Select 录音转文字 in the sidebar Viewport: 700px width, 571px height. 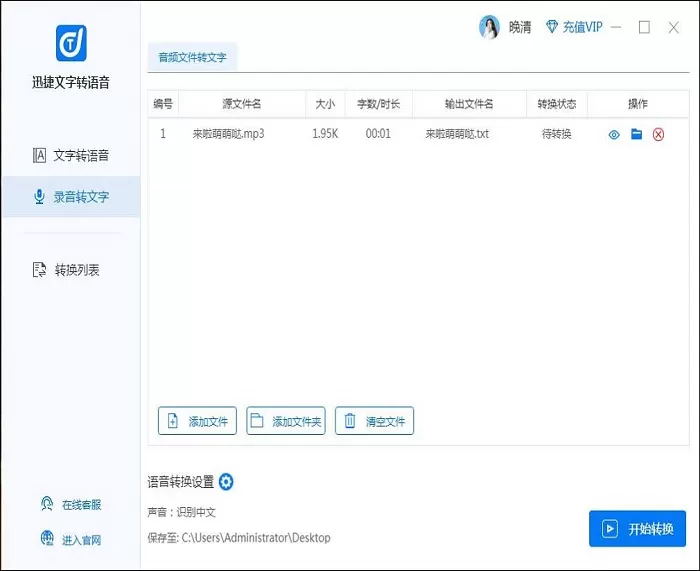tap(71, 196)
